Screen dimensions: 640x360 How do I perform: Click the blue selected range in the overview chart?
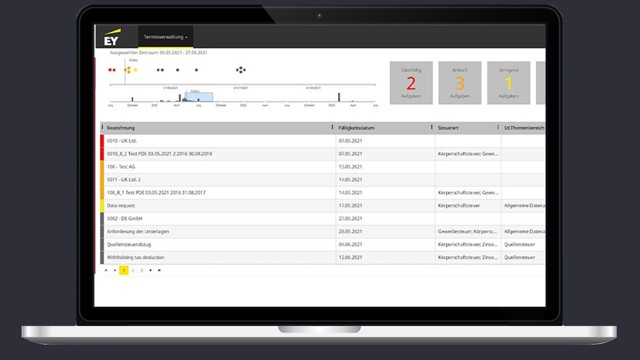tap(199, 97)
